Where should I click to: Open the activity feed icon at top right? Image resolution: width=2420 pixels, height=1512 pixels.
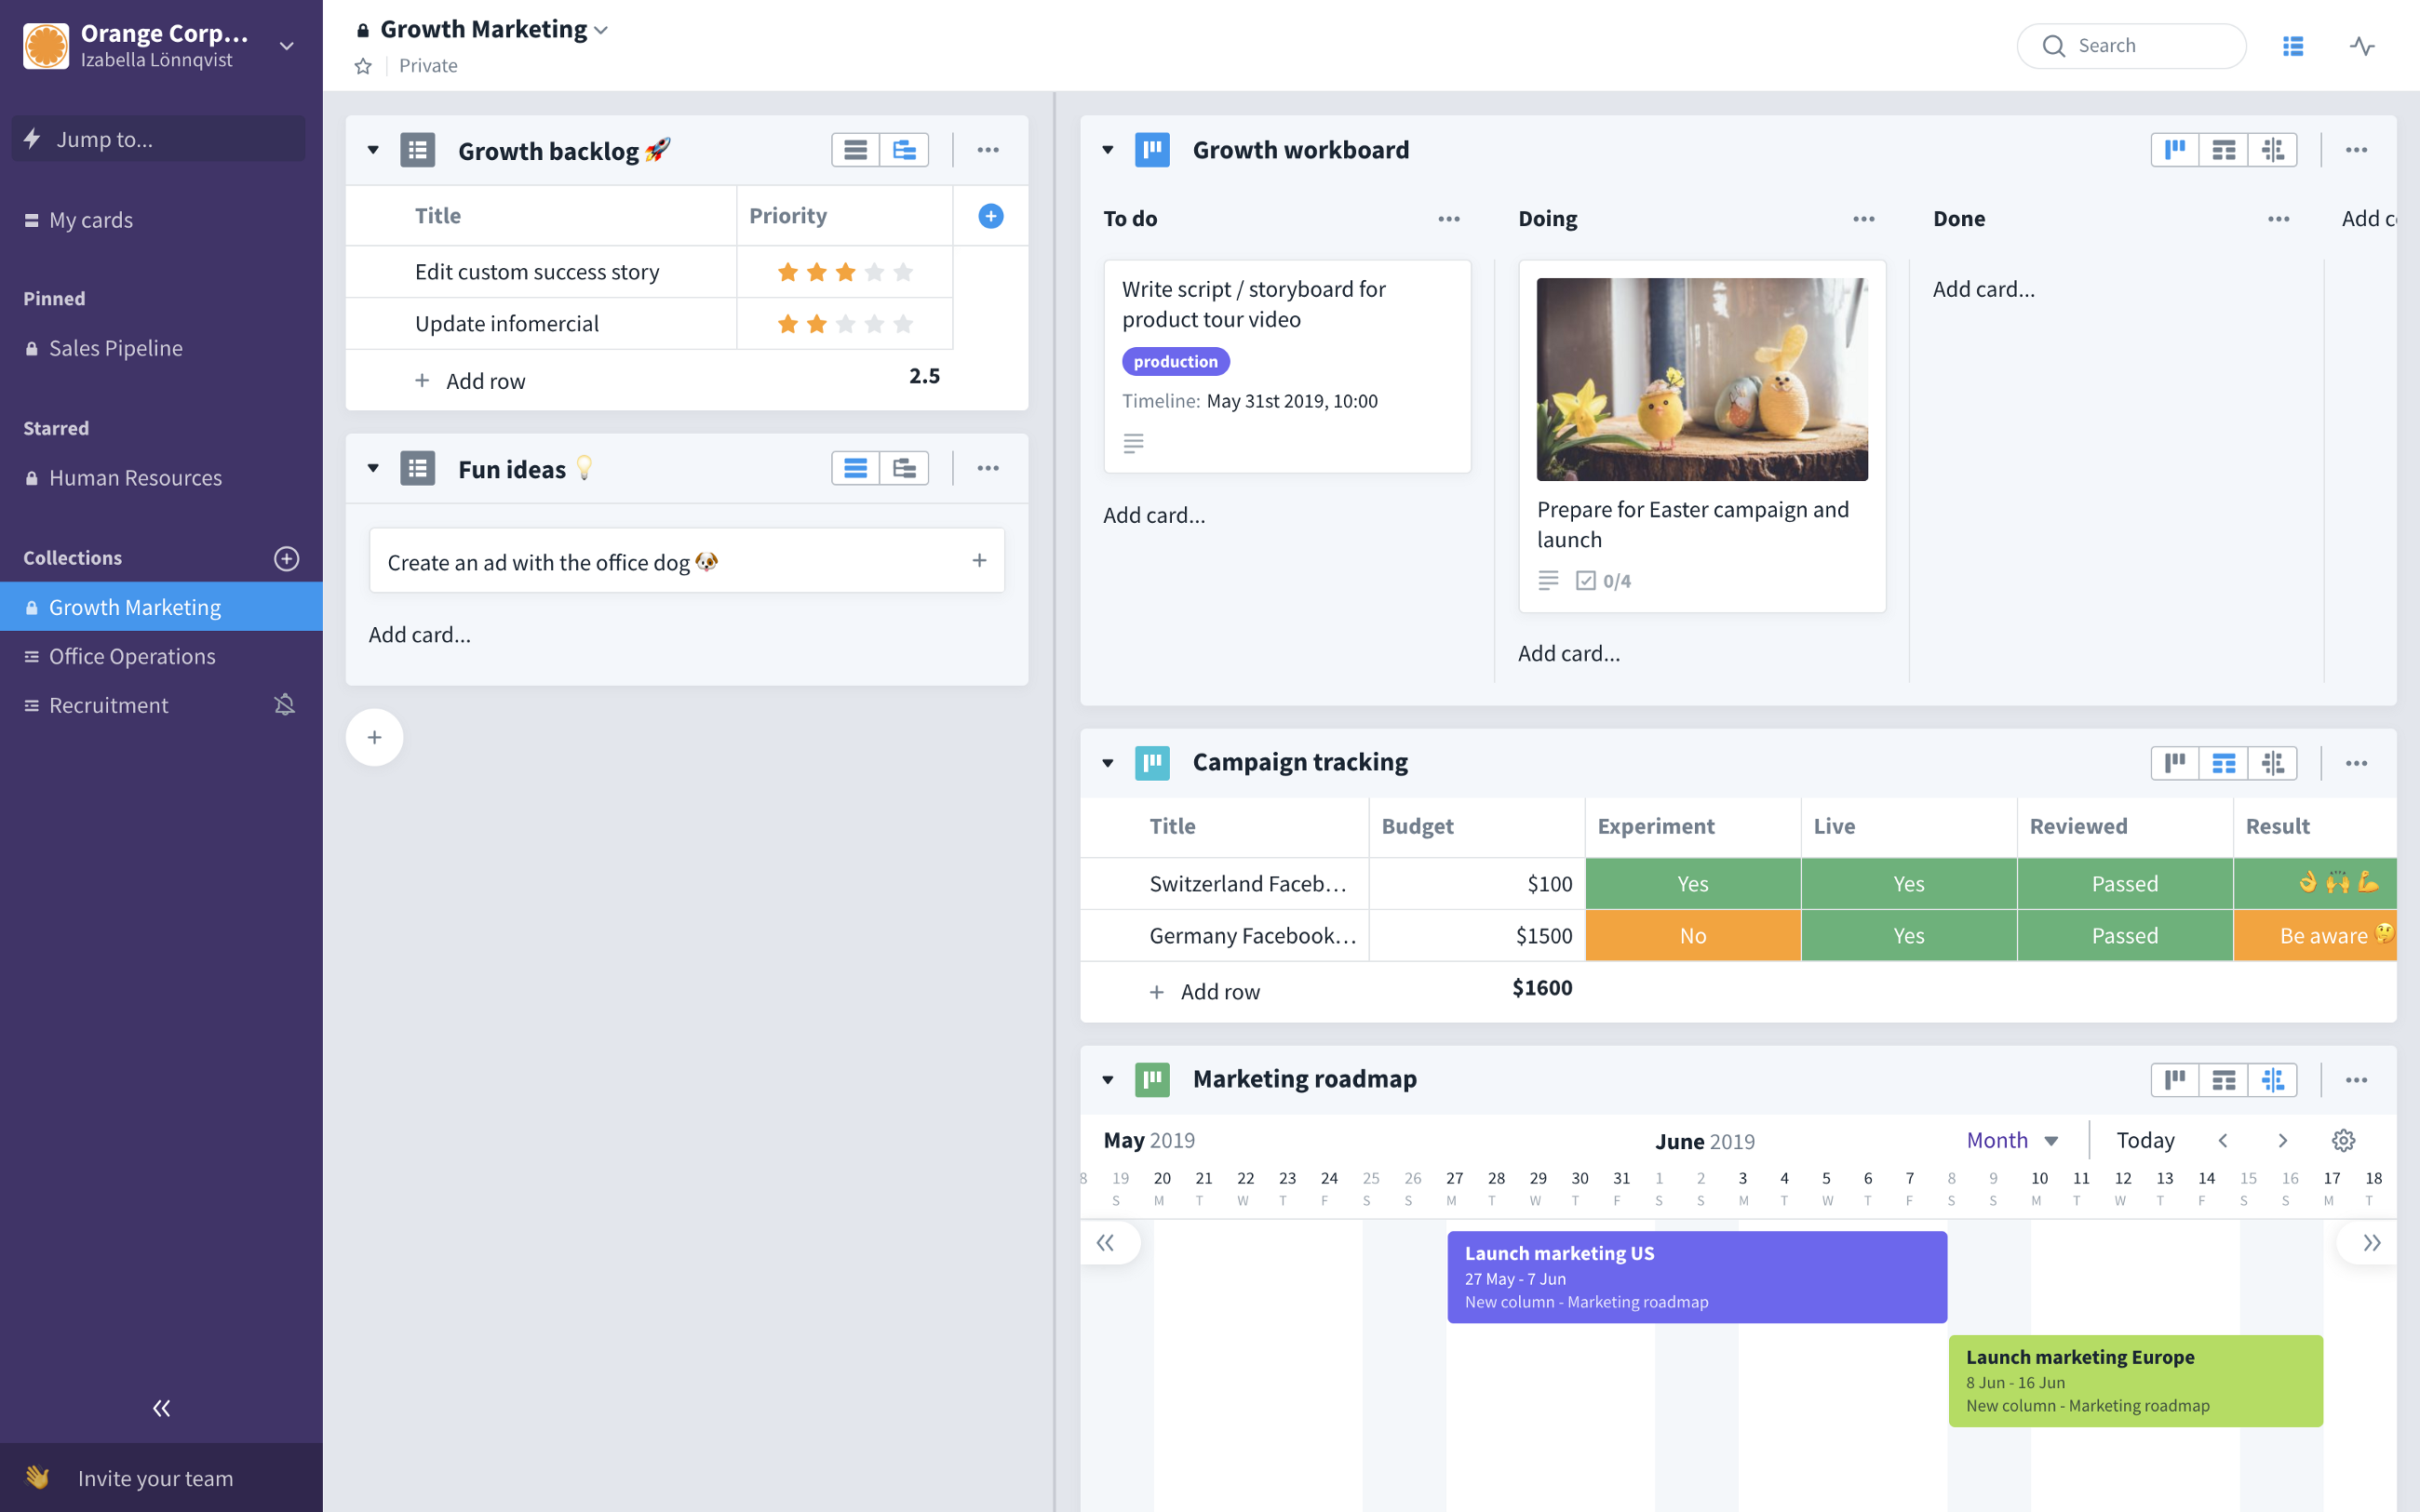coord(2361,45)
